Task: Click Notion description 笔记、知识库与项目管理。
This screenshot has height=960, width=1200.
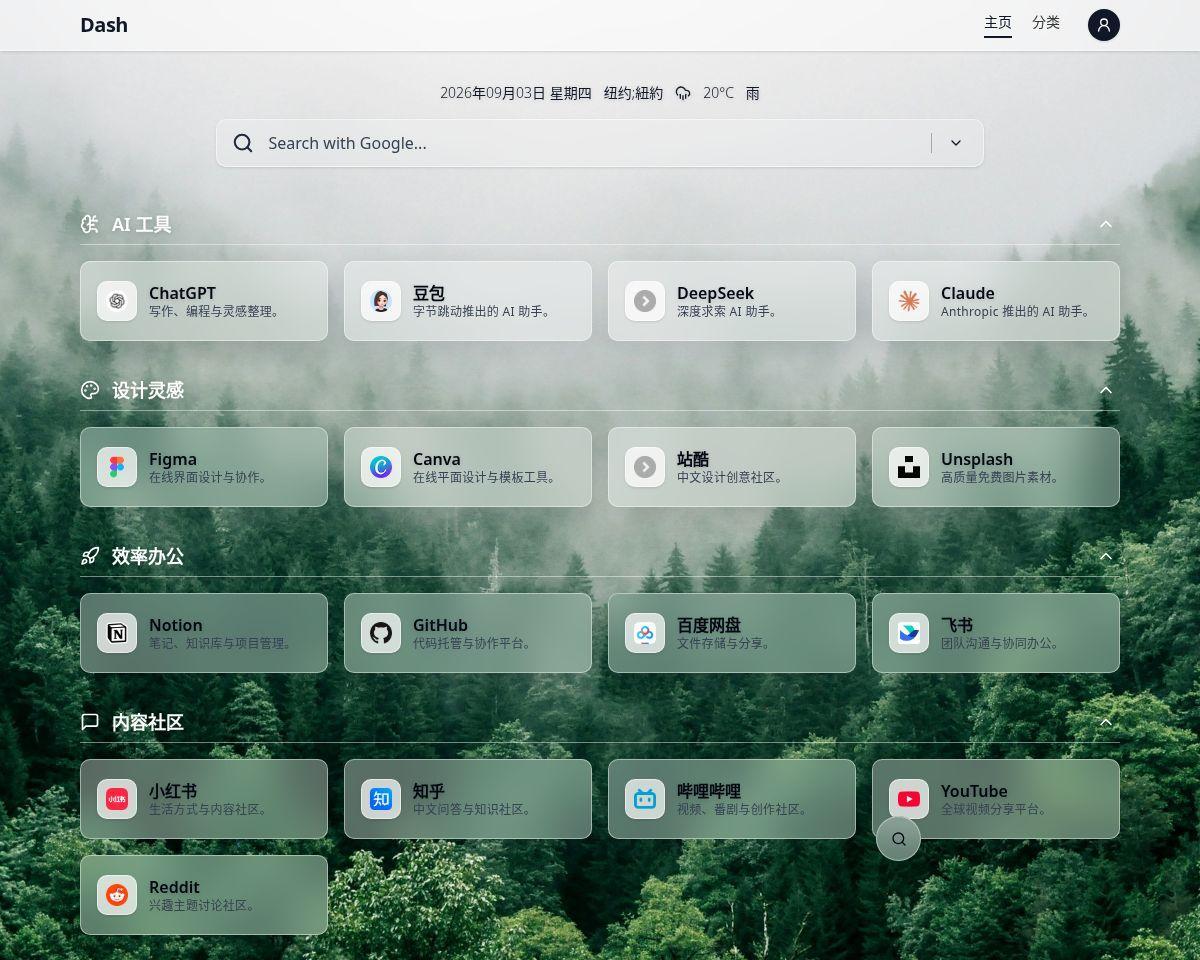Action: pyautogui.click(x=223, y=643)
